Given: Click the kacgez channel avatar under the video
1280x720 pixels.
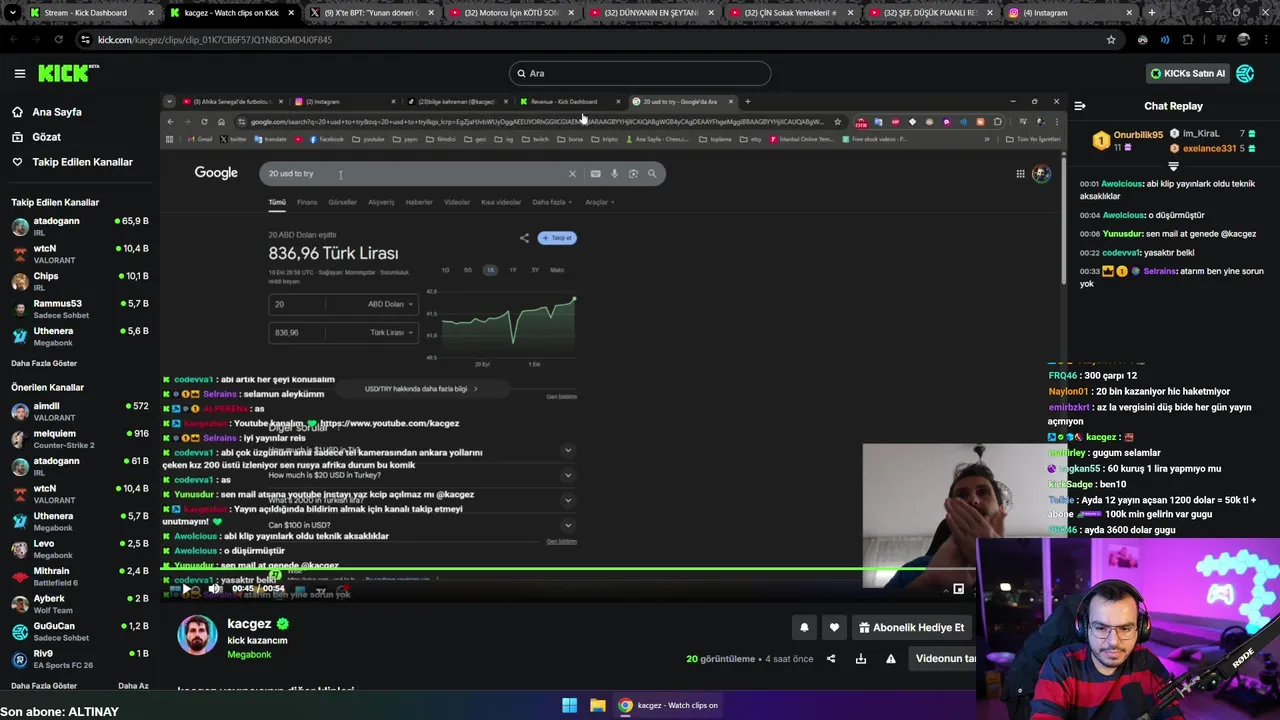Looking at the screenshot, I should 197,635.
